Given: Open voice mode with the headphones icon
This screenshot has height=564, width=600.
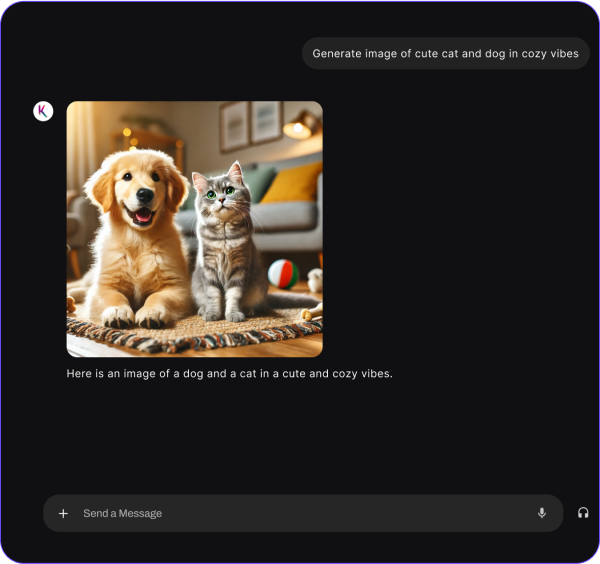Looking at the screenshot, I should point(583,513).
